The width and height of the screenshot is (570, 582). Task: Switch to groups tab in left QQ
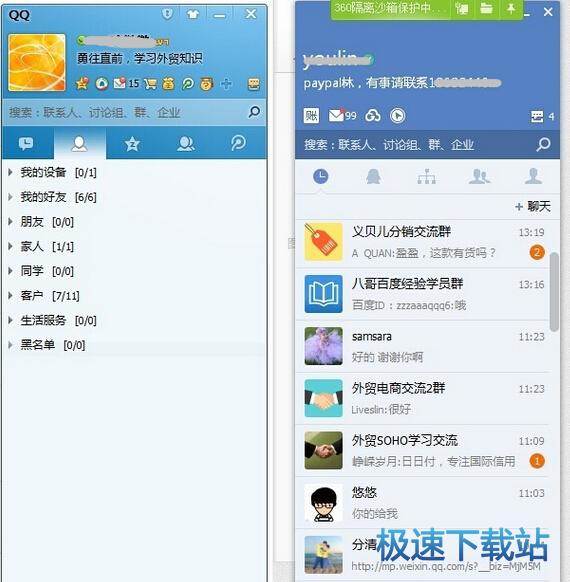[186, 143]
